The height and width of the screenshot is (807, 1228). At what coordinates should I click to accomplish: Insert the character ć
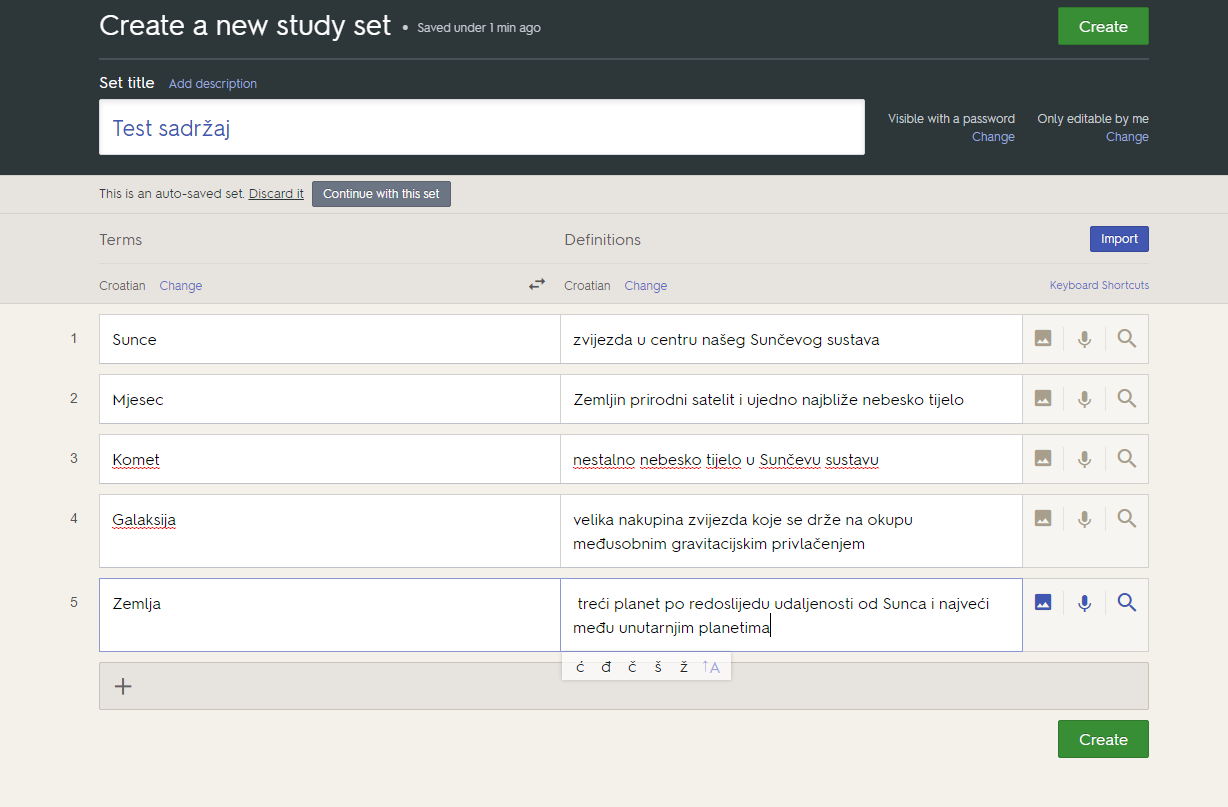pos(580,667)
